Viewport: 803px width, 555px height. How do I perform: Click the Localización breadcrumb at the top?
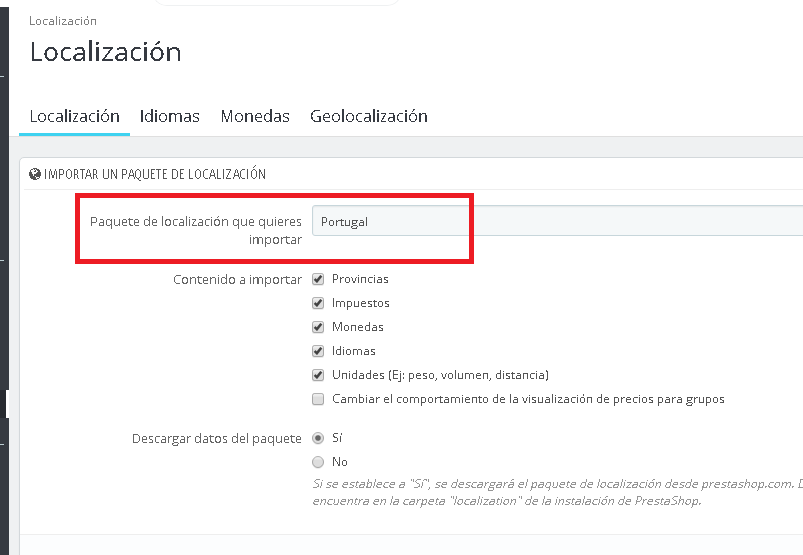click(63, 21)
